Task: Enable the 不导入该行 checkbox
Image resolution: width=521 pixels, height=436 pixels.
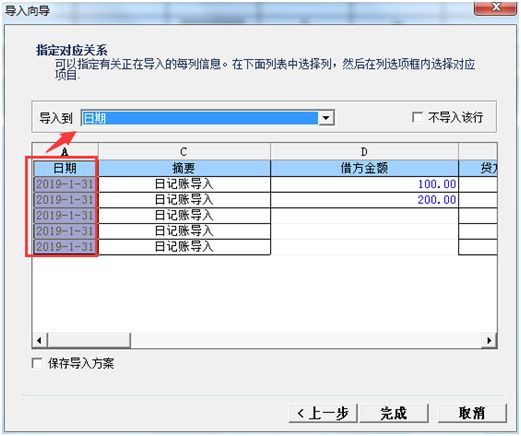Action: pos(417,117)
